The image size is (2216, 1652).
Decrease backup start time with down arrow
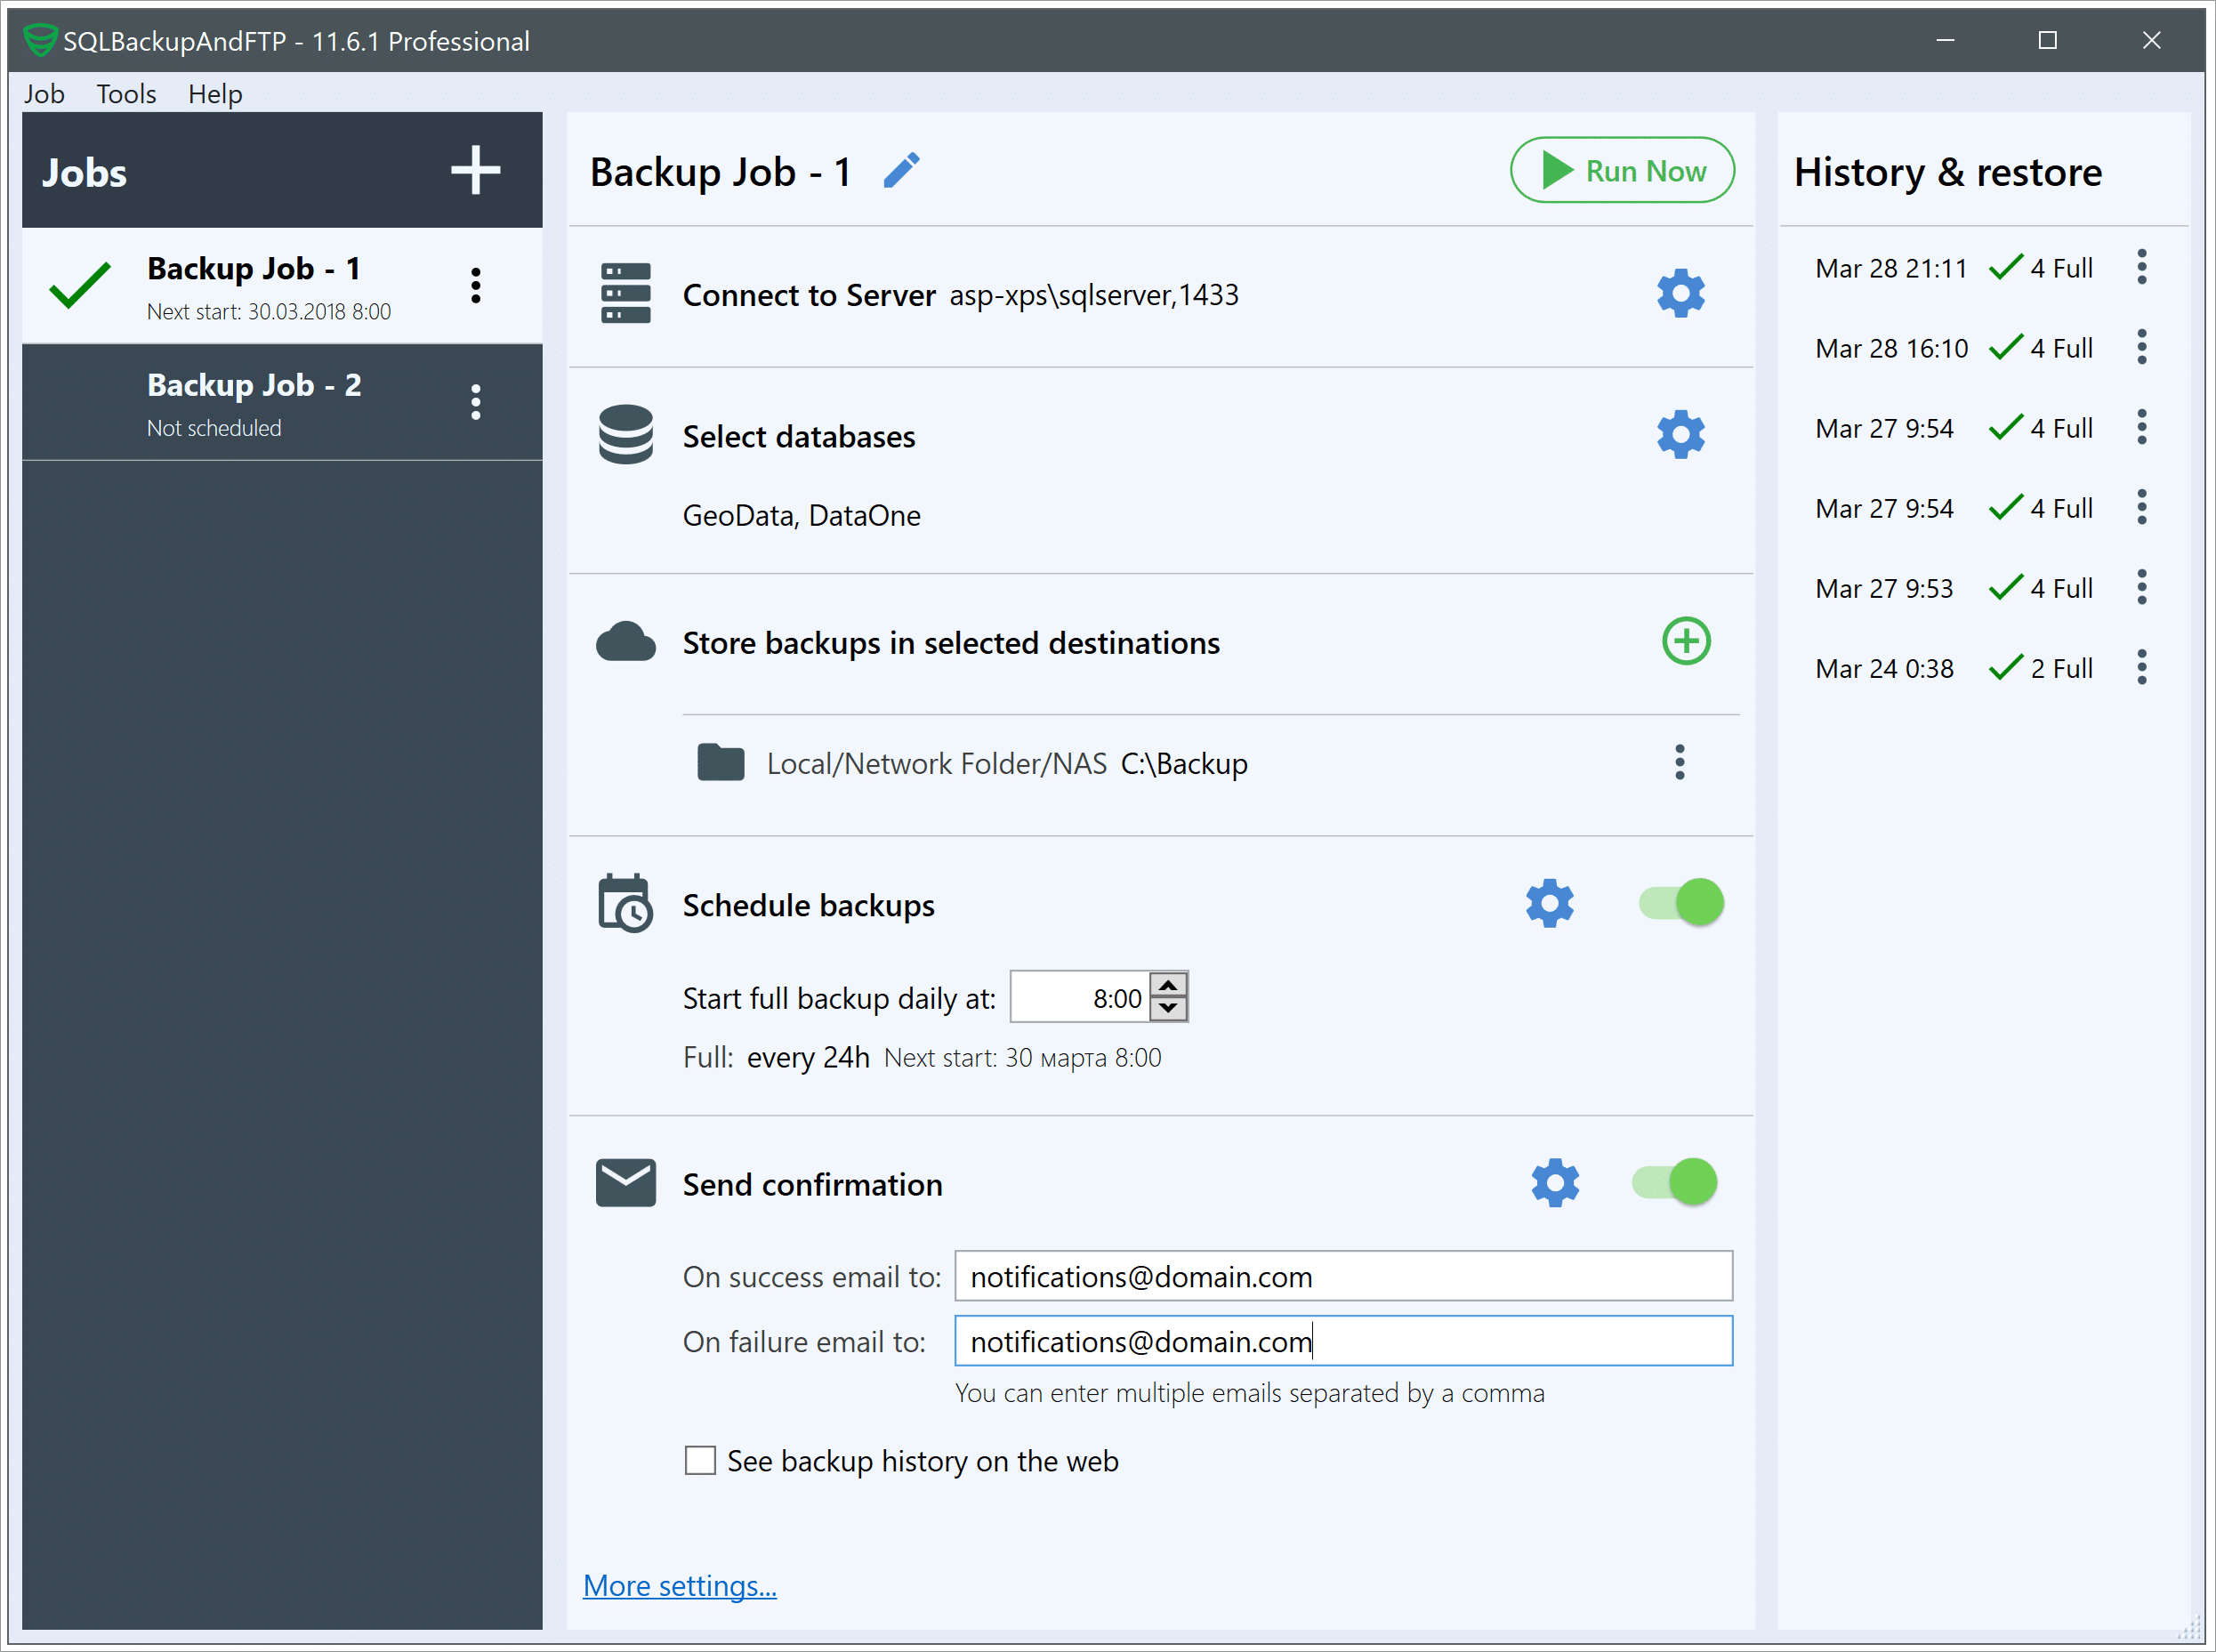1168,1008
